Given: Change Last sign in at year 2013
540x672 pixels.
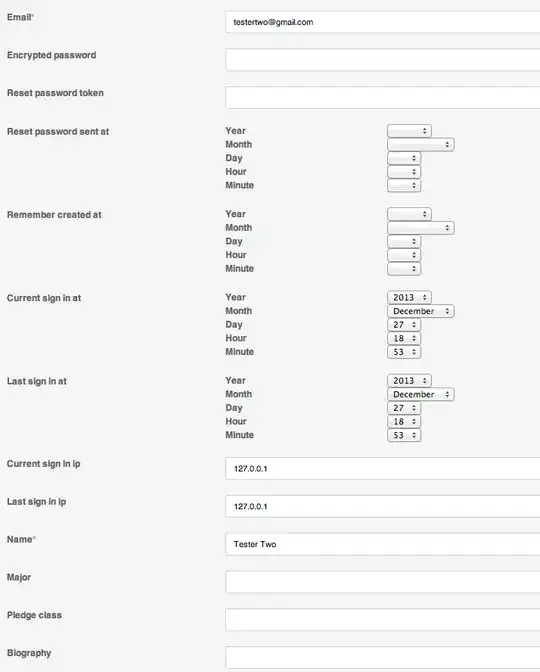Looking at the screenshot, I should tap(409, 380).
